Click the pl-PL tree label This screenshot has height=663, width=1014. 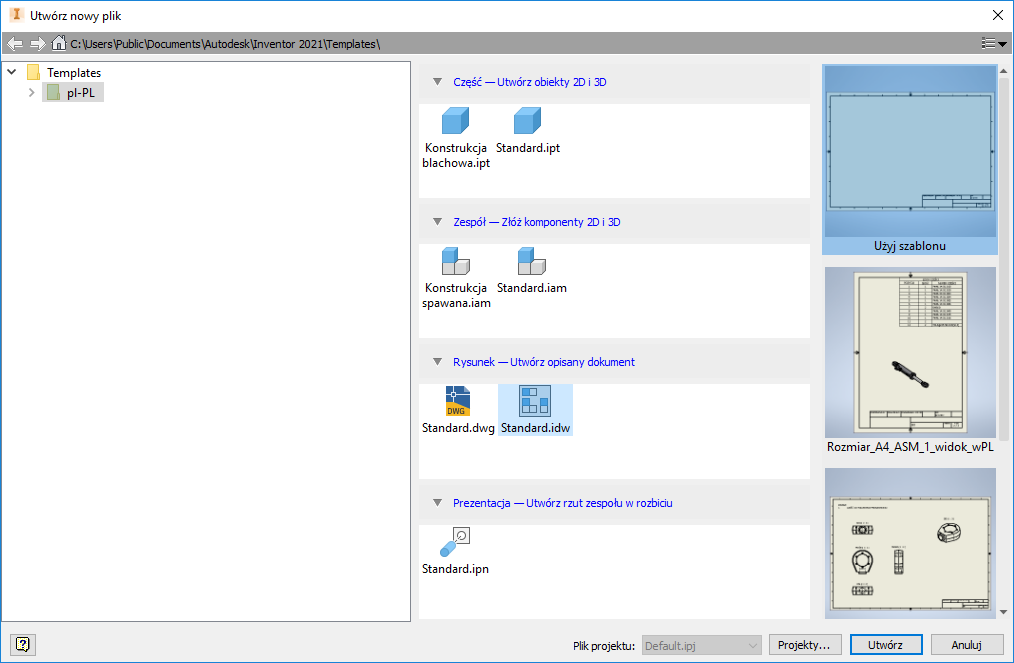point(81,93)
